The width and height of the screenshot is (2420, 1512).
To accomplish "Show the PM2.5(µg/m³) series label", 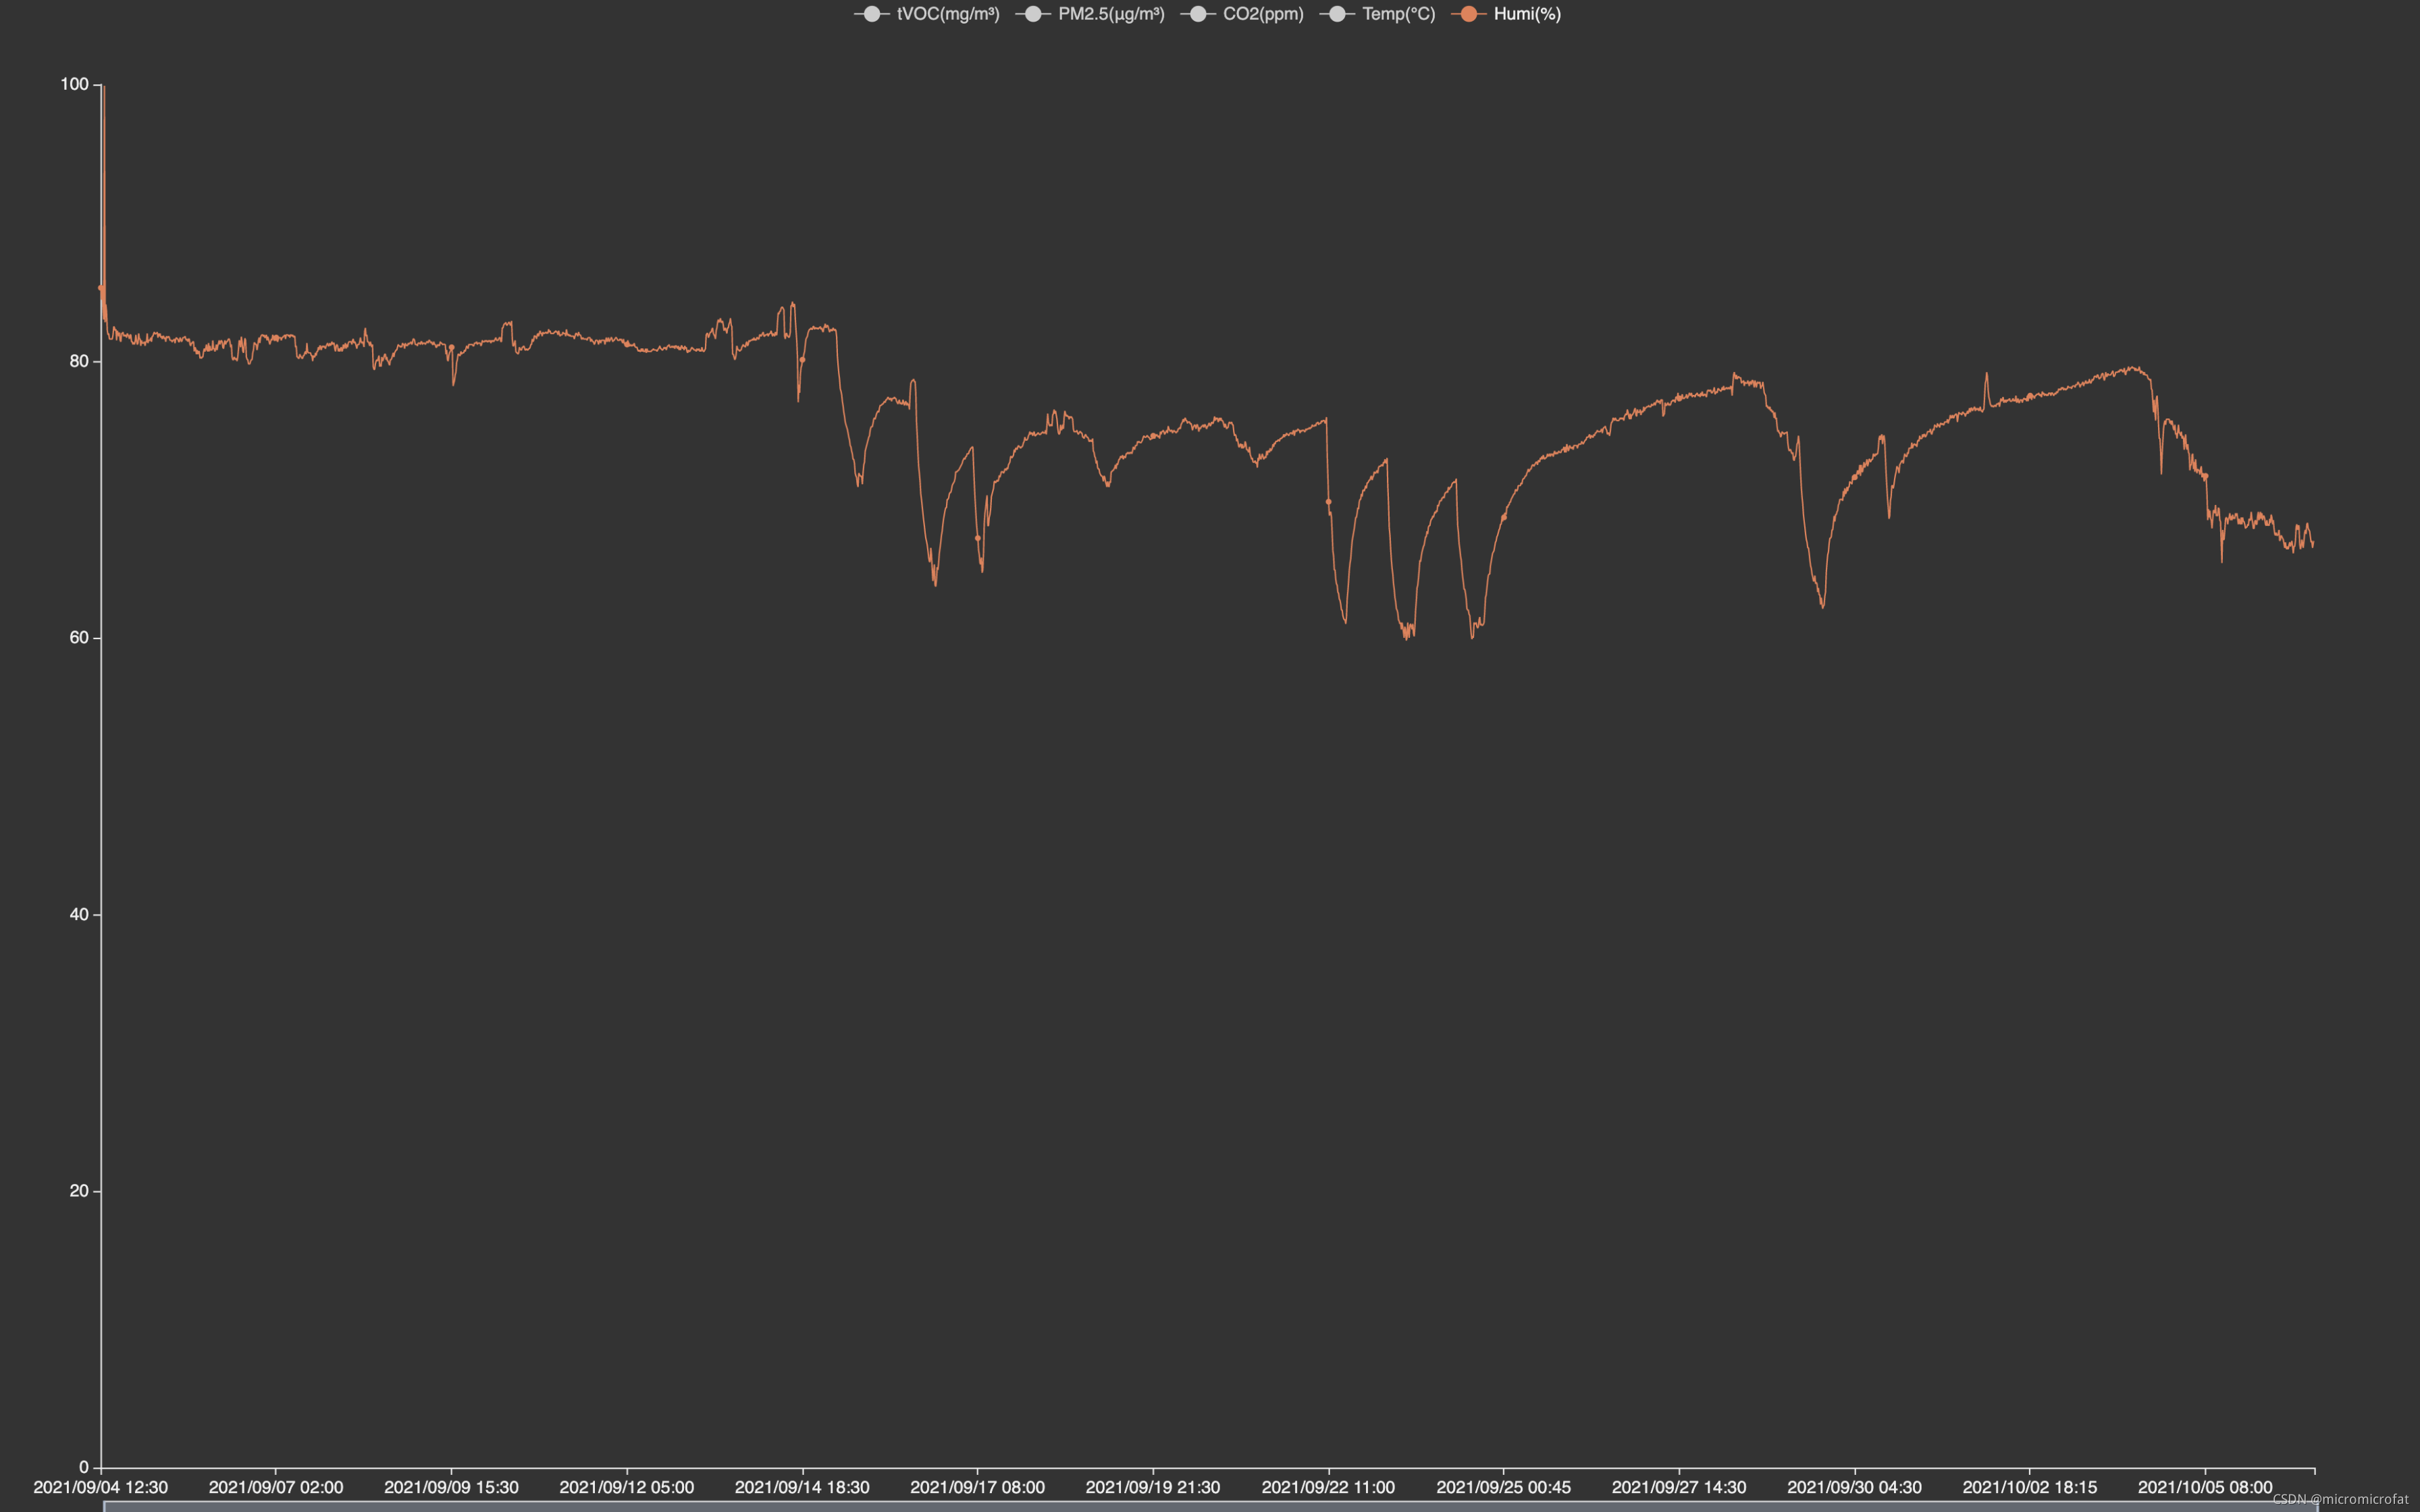I will (1111, 14).
